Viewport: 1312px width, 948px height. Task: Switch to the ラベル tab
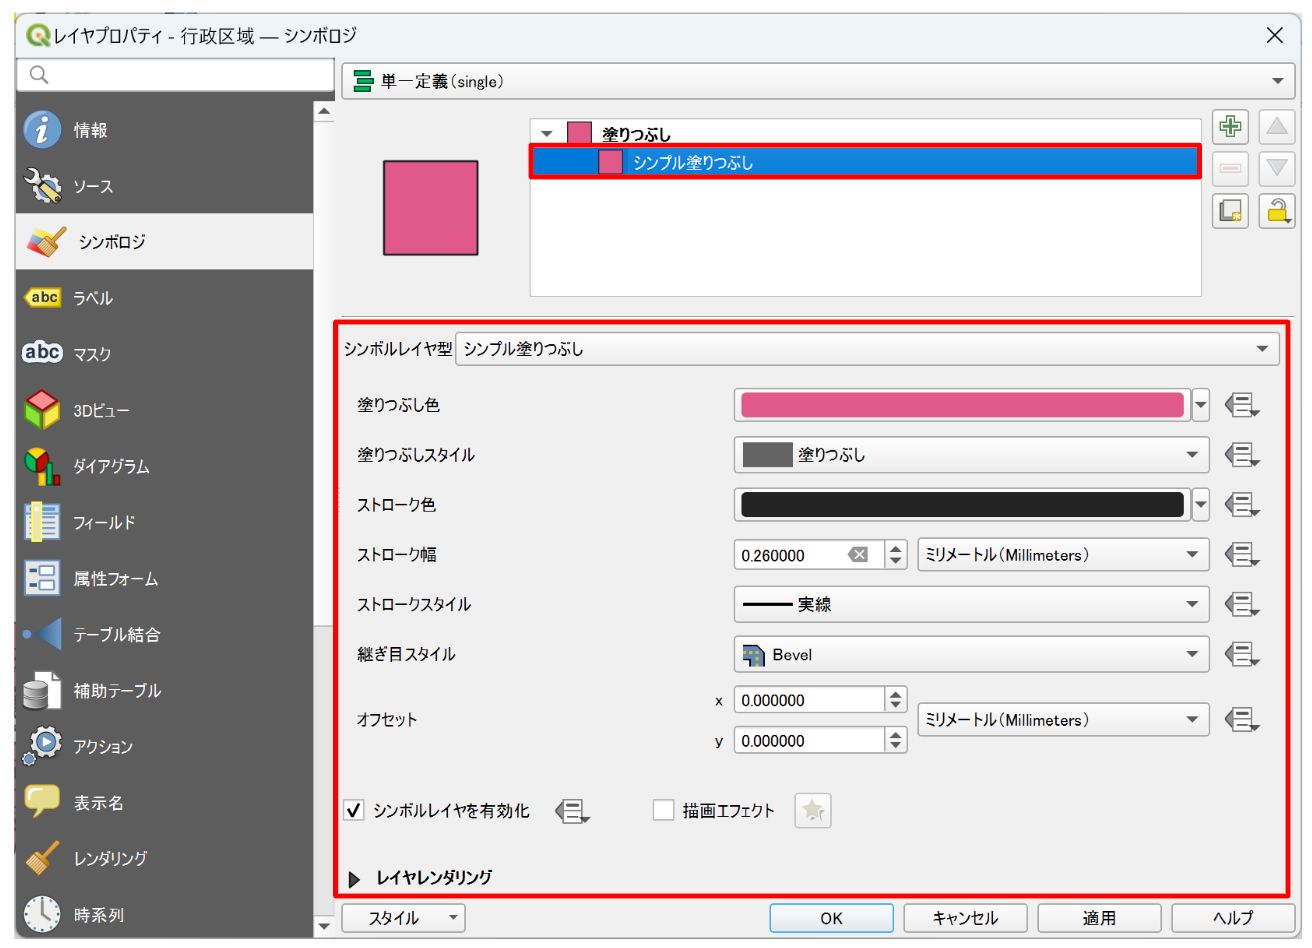pyautogui.click(x=164, y=298)
